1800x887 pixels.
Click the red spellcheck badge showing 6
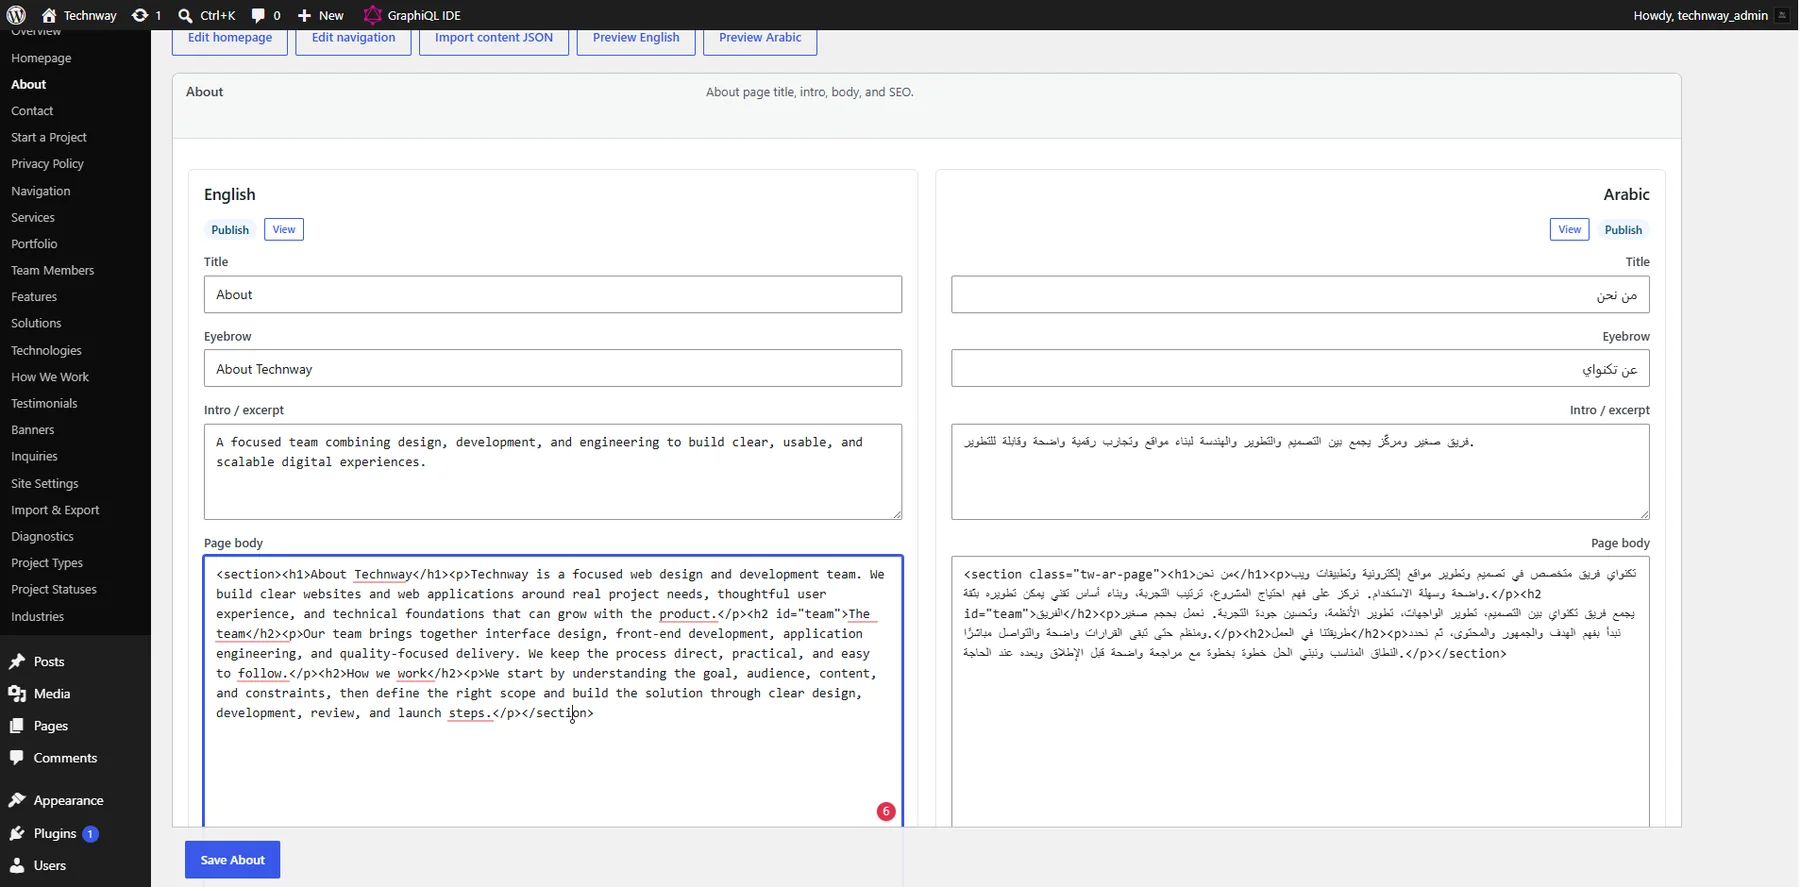886,811
